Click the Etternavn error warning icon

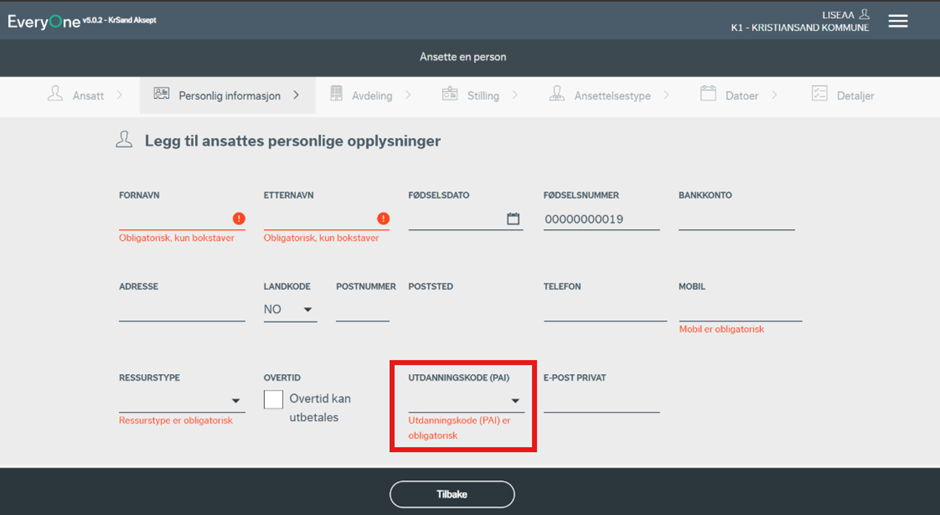click(x=383, y=219)
